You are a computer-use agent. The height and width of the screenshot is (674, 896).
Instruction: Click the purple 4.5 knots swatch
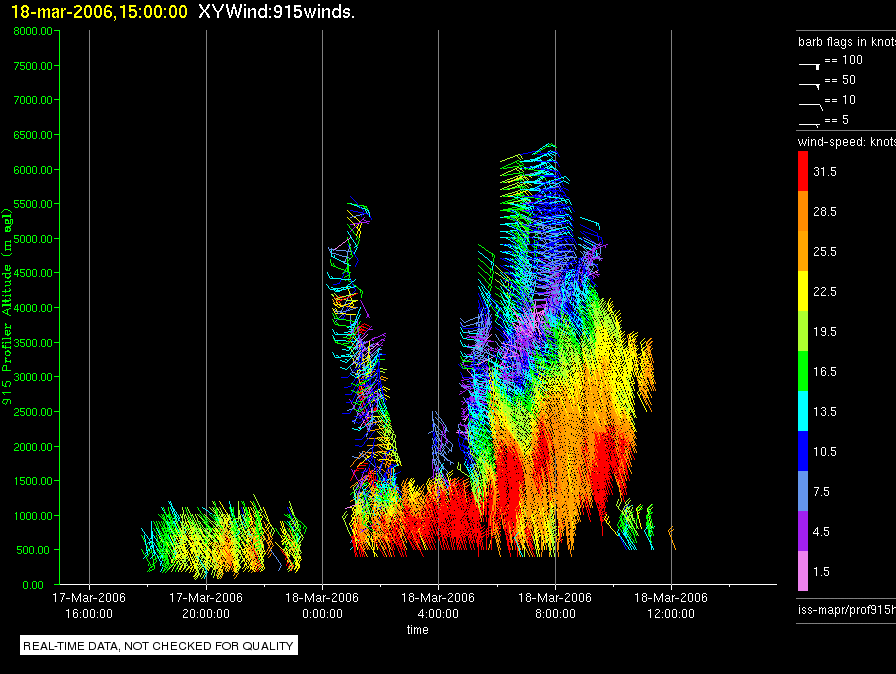[803, 531]
